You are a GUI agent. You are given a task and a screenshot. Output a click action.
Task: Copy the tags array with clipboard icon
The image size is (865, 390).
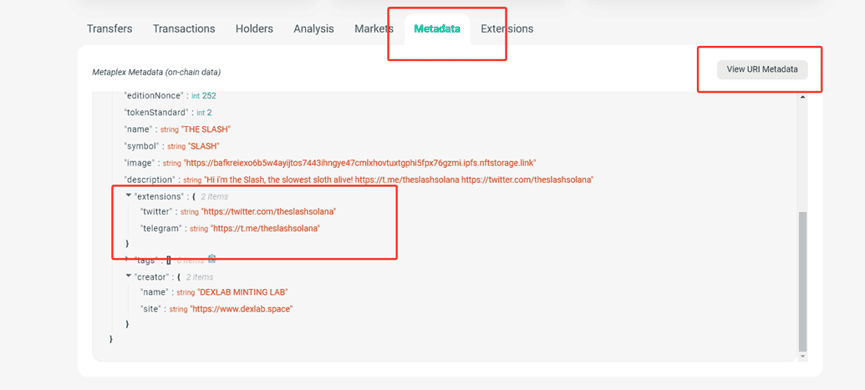pyautogui.click(x=212, y=259)
